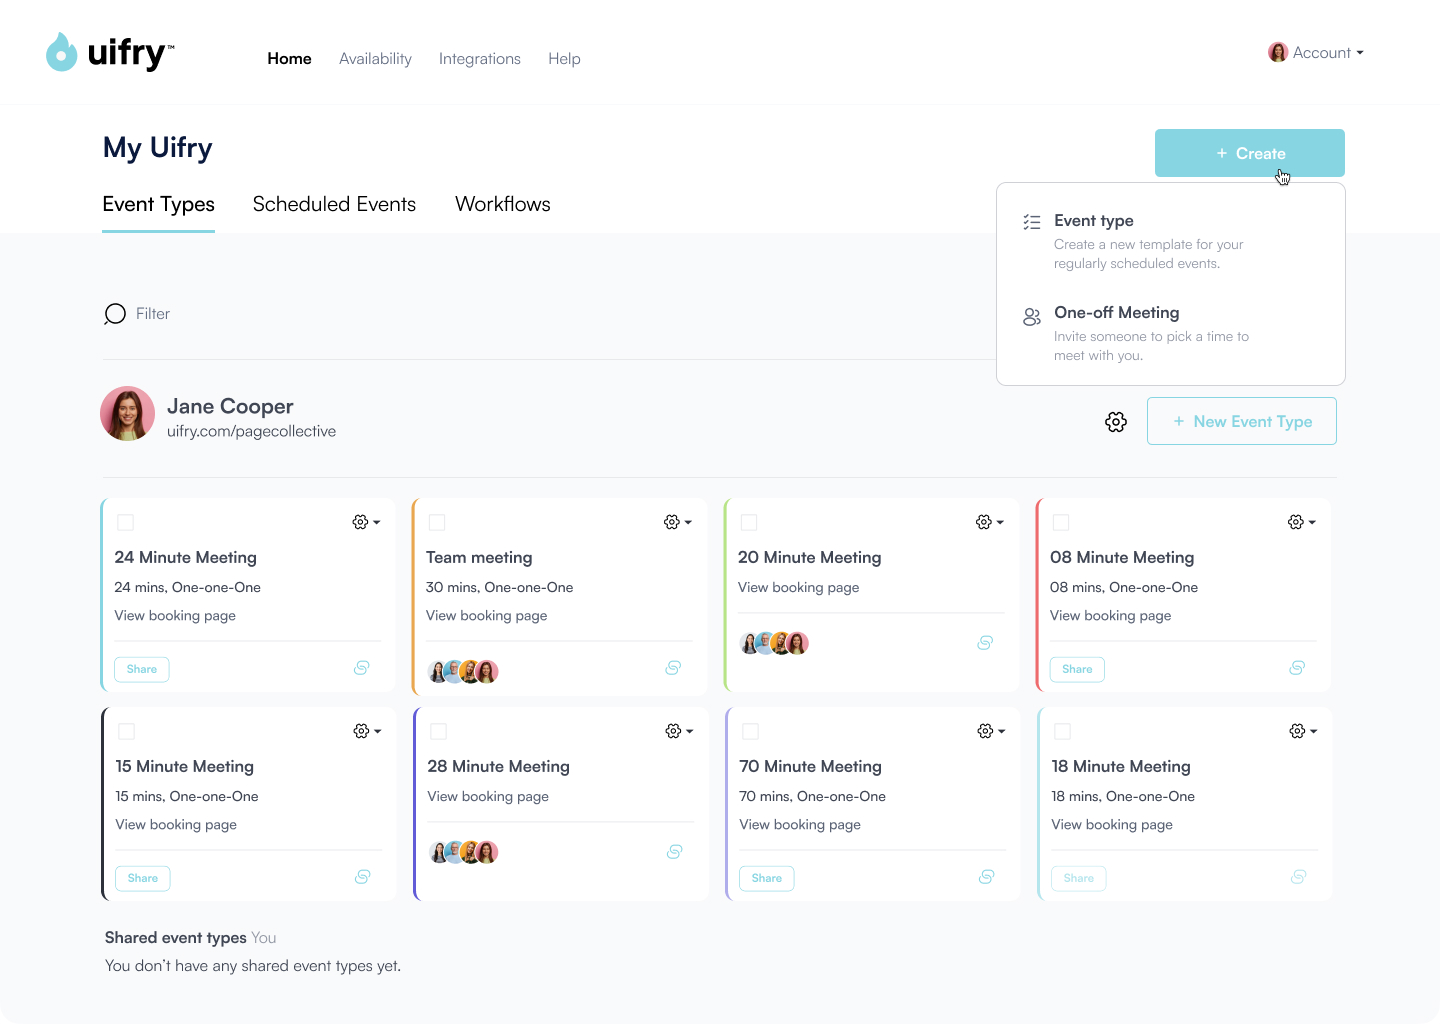The width and height of the screenshot is (1440, 1024).
Task: Switch to the Scheduled Events tab
Action: pyautogui.click(x=334, y=204)
